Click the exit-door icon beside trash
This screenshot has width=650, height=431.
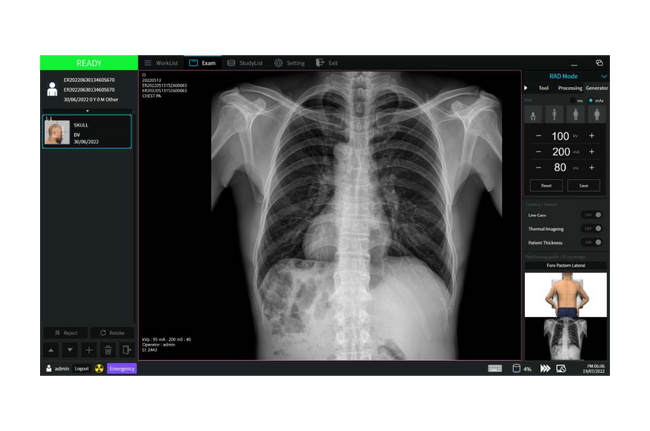126,350
